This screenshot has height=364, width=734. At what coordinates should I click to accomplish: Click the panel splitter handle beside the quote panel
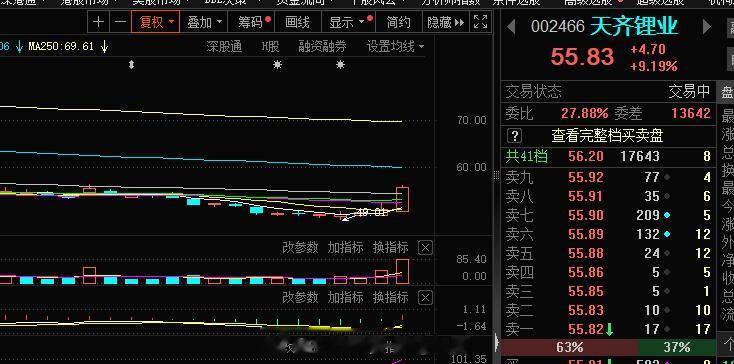pos(496,176)
